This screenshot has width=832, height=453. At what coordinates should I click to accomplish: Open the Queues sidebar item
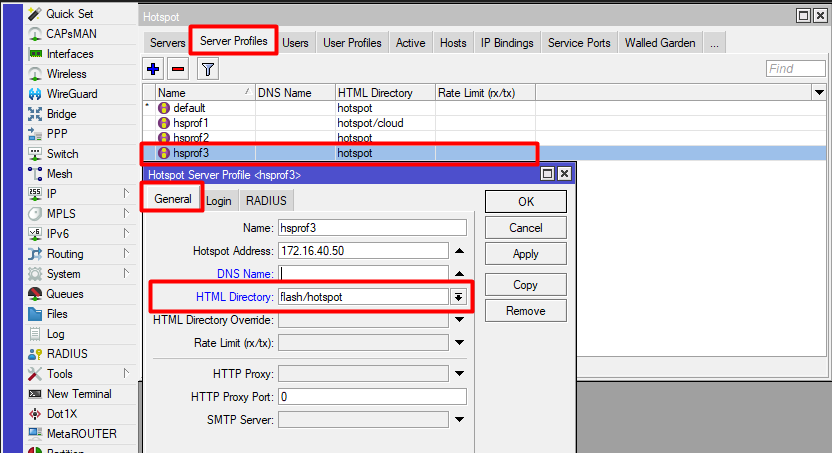coord(65,294)
